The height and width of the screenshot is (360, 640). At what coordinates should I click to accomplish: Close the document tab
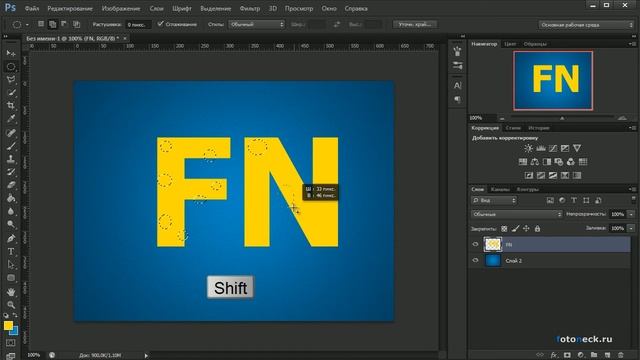click(x=125, y=38)
